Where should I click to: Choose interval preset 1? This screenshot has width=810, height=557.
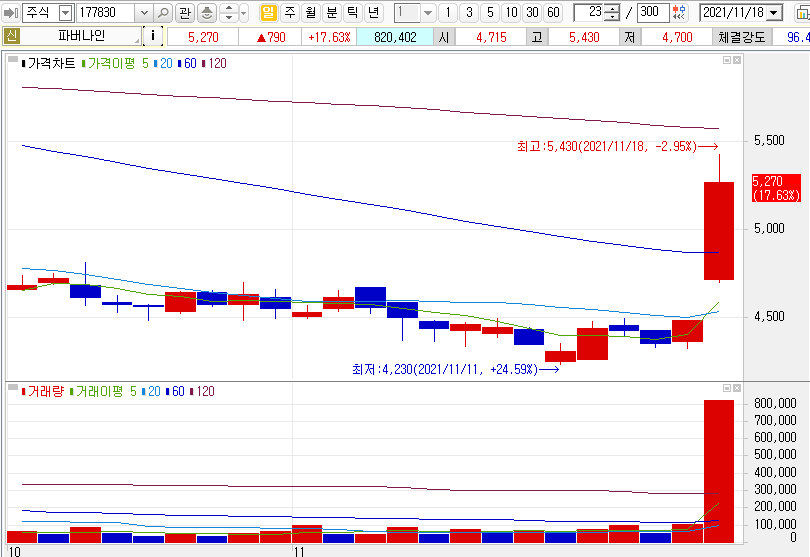tap(448, 12)
